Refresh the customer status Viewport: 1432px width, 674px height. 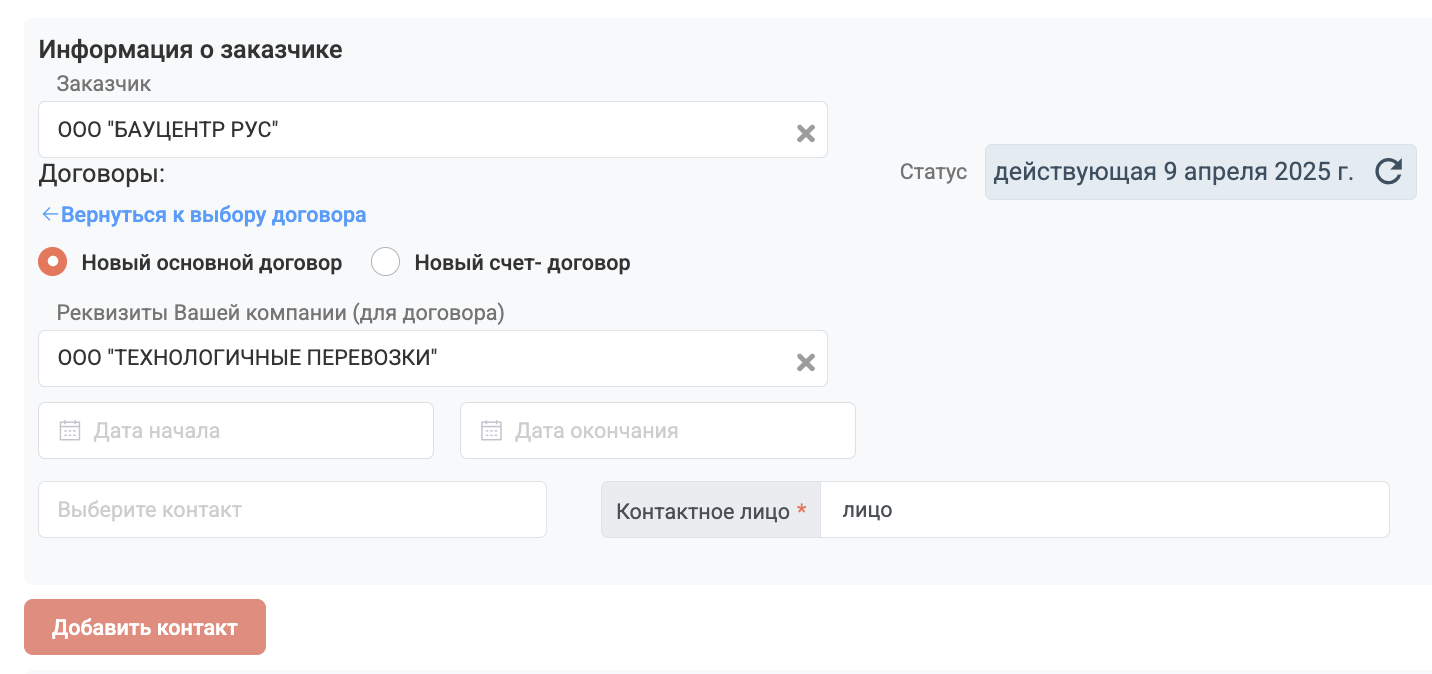[1388, 172]
